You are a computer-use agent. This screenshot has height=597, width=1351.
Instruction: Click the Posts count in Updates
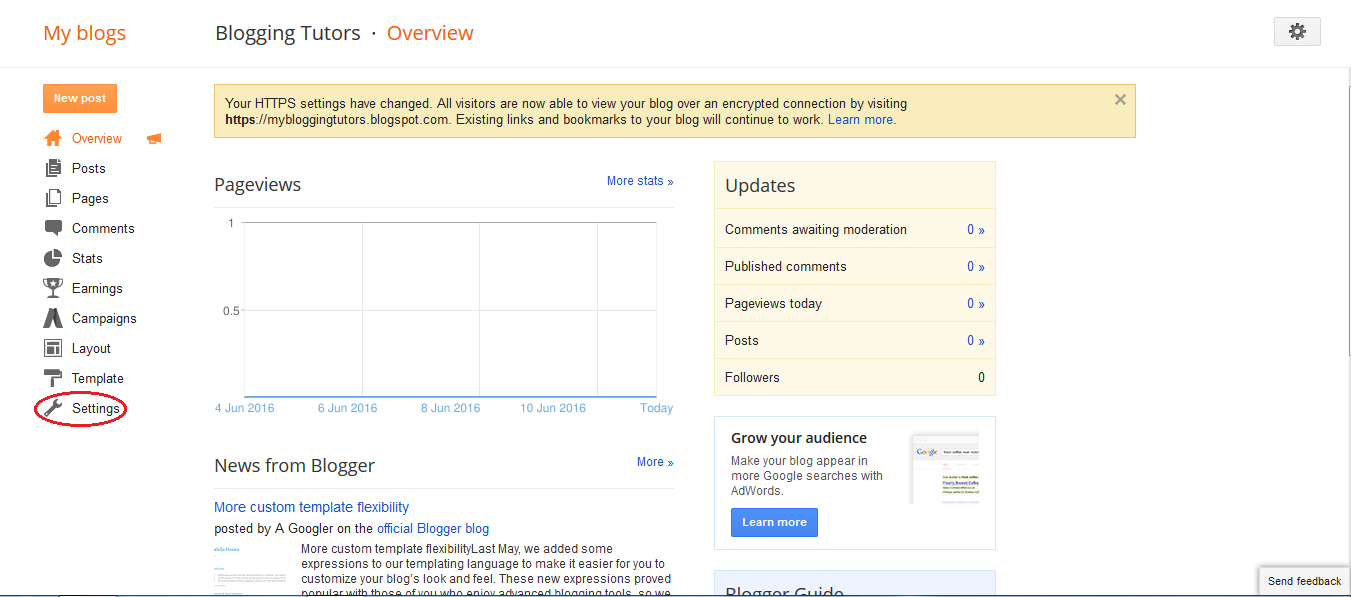coord(975,340)
